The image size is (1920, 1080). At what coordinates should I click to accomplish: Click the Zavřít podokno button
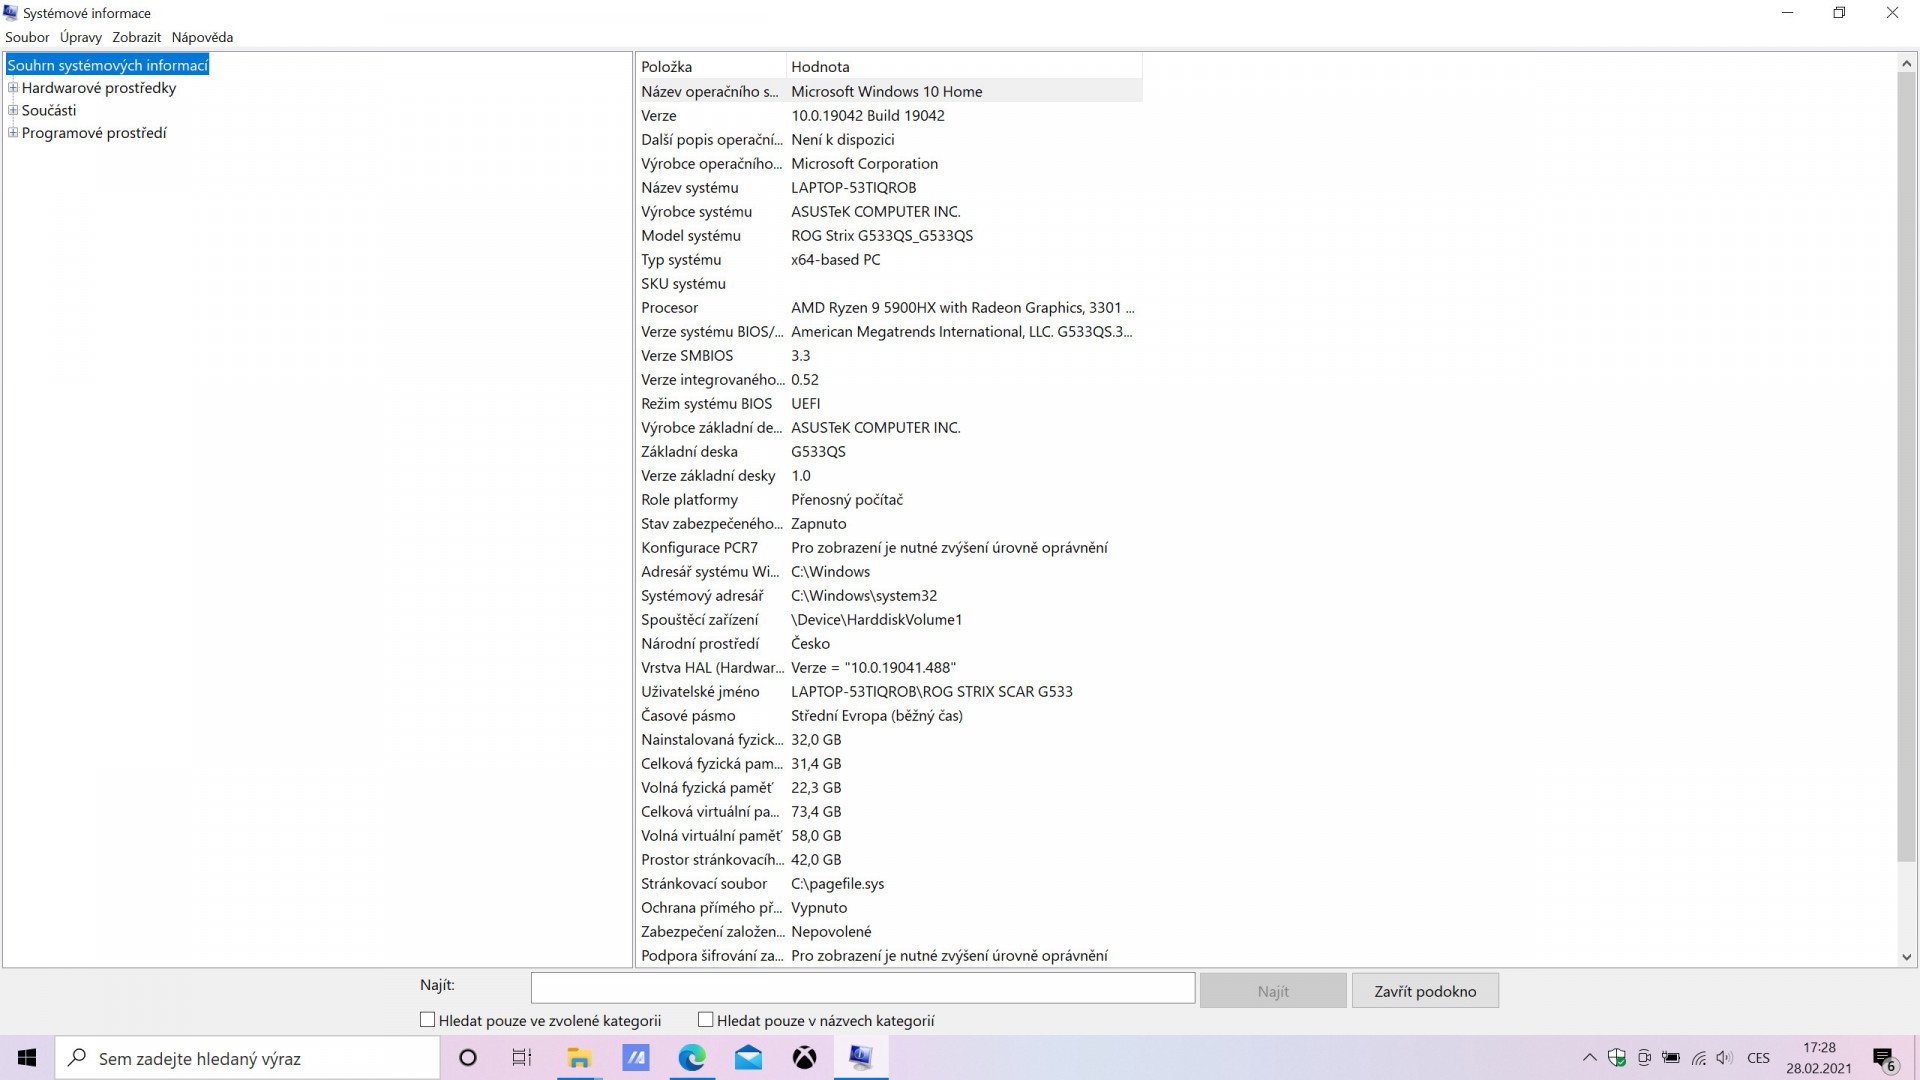point(1425,991)
